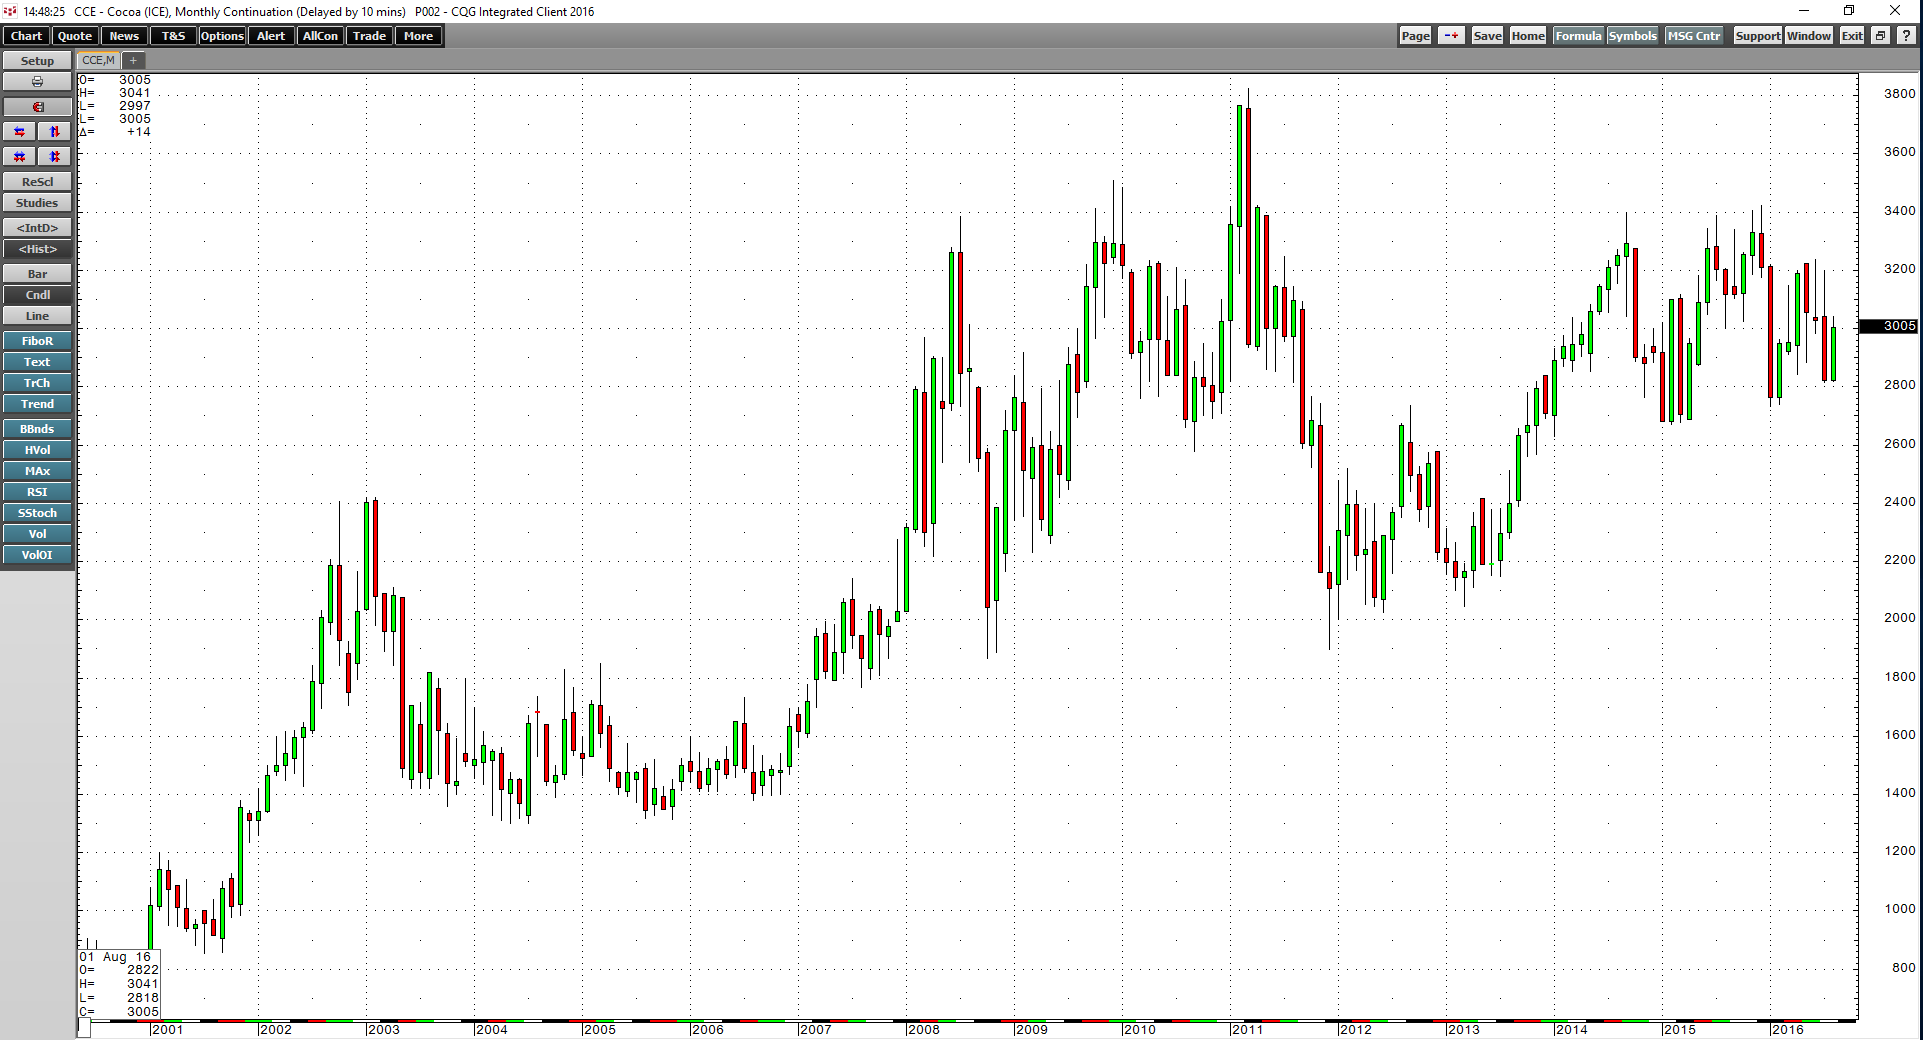Activate the TrCh trend channel tool
The width and height of the screenshot is (1923, 1040).
point(37,383)
